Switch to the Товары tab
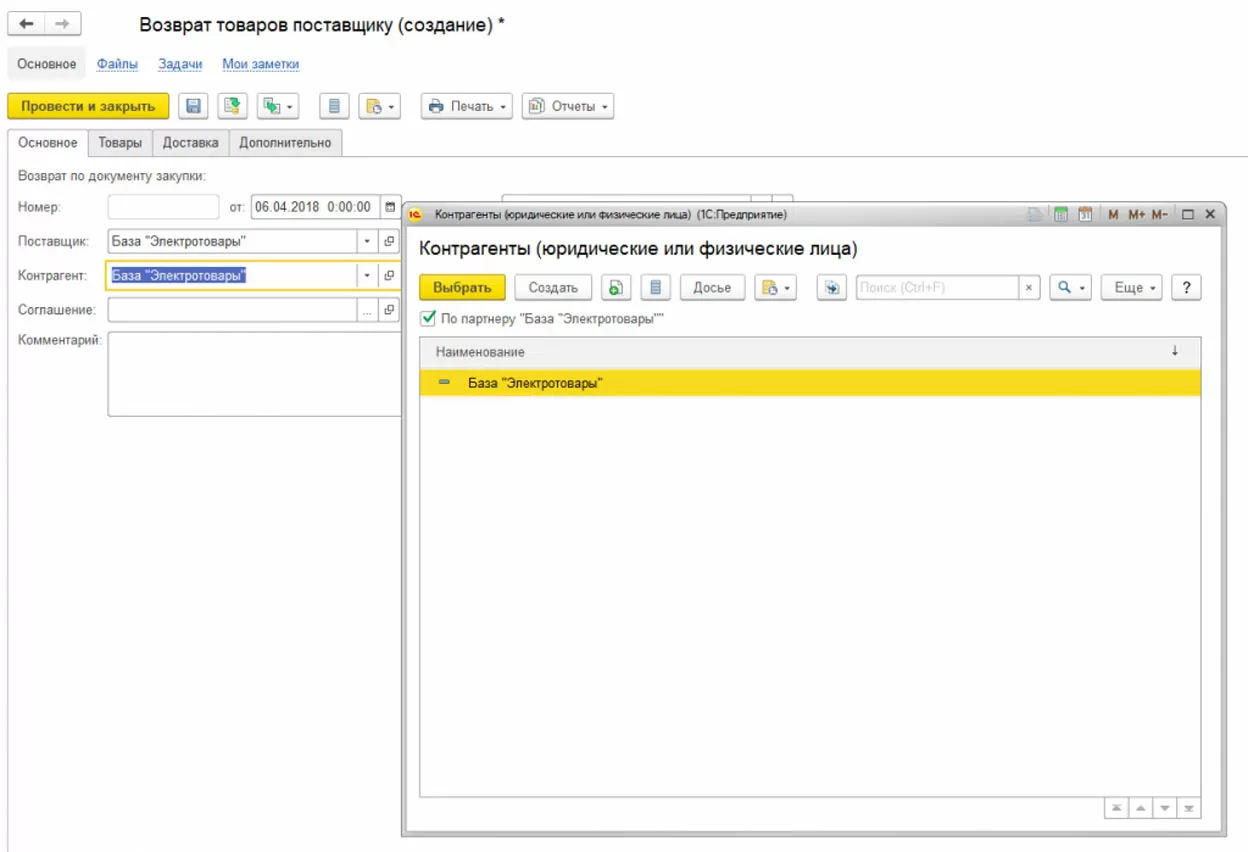 pyautogui.click(x=120, y=143)
